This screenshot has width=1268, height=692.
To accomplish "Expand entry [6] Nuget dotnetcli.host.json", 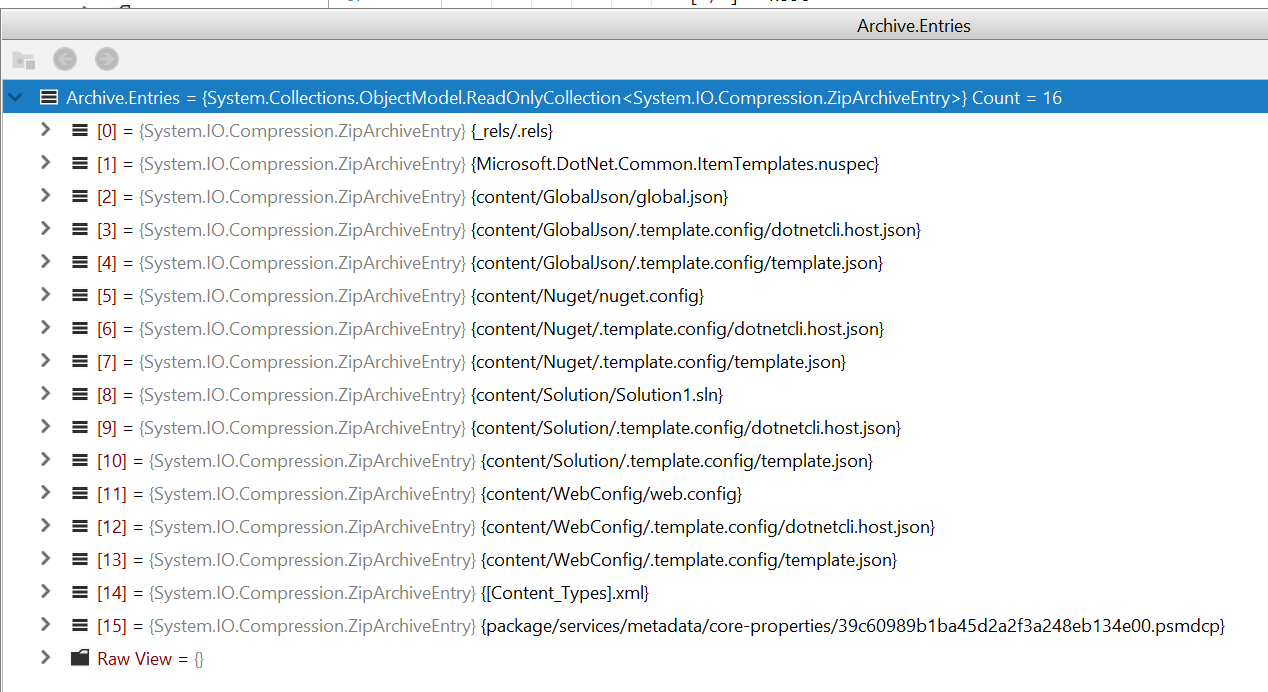I will [x=45, y=328].
